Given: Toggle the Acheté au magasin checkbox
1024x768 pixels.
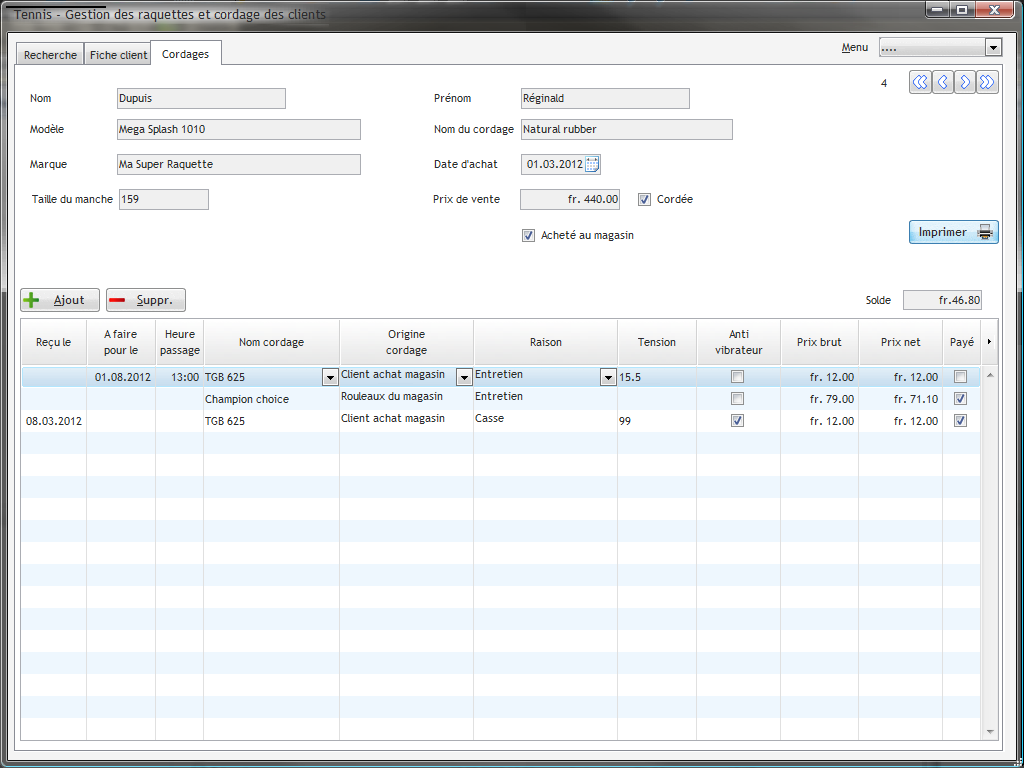Looking at the screenshot, I should tap(528, 236).
